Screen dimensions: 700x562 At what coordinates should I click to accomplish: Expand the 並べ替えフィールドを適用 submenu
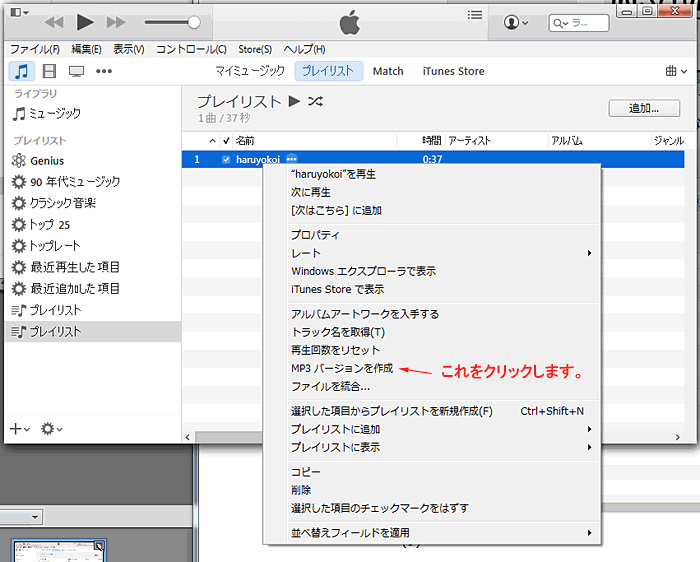(x=442, y=533)
